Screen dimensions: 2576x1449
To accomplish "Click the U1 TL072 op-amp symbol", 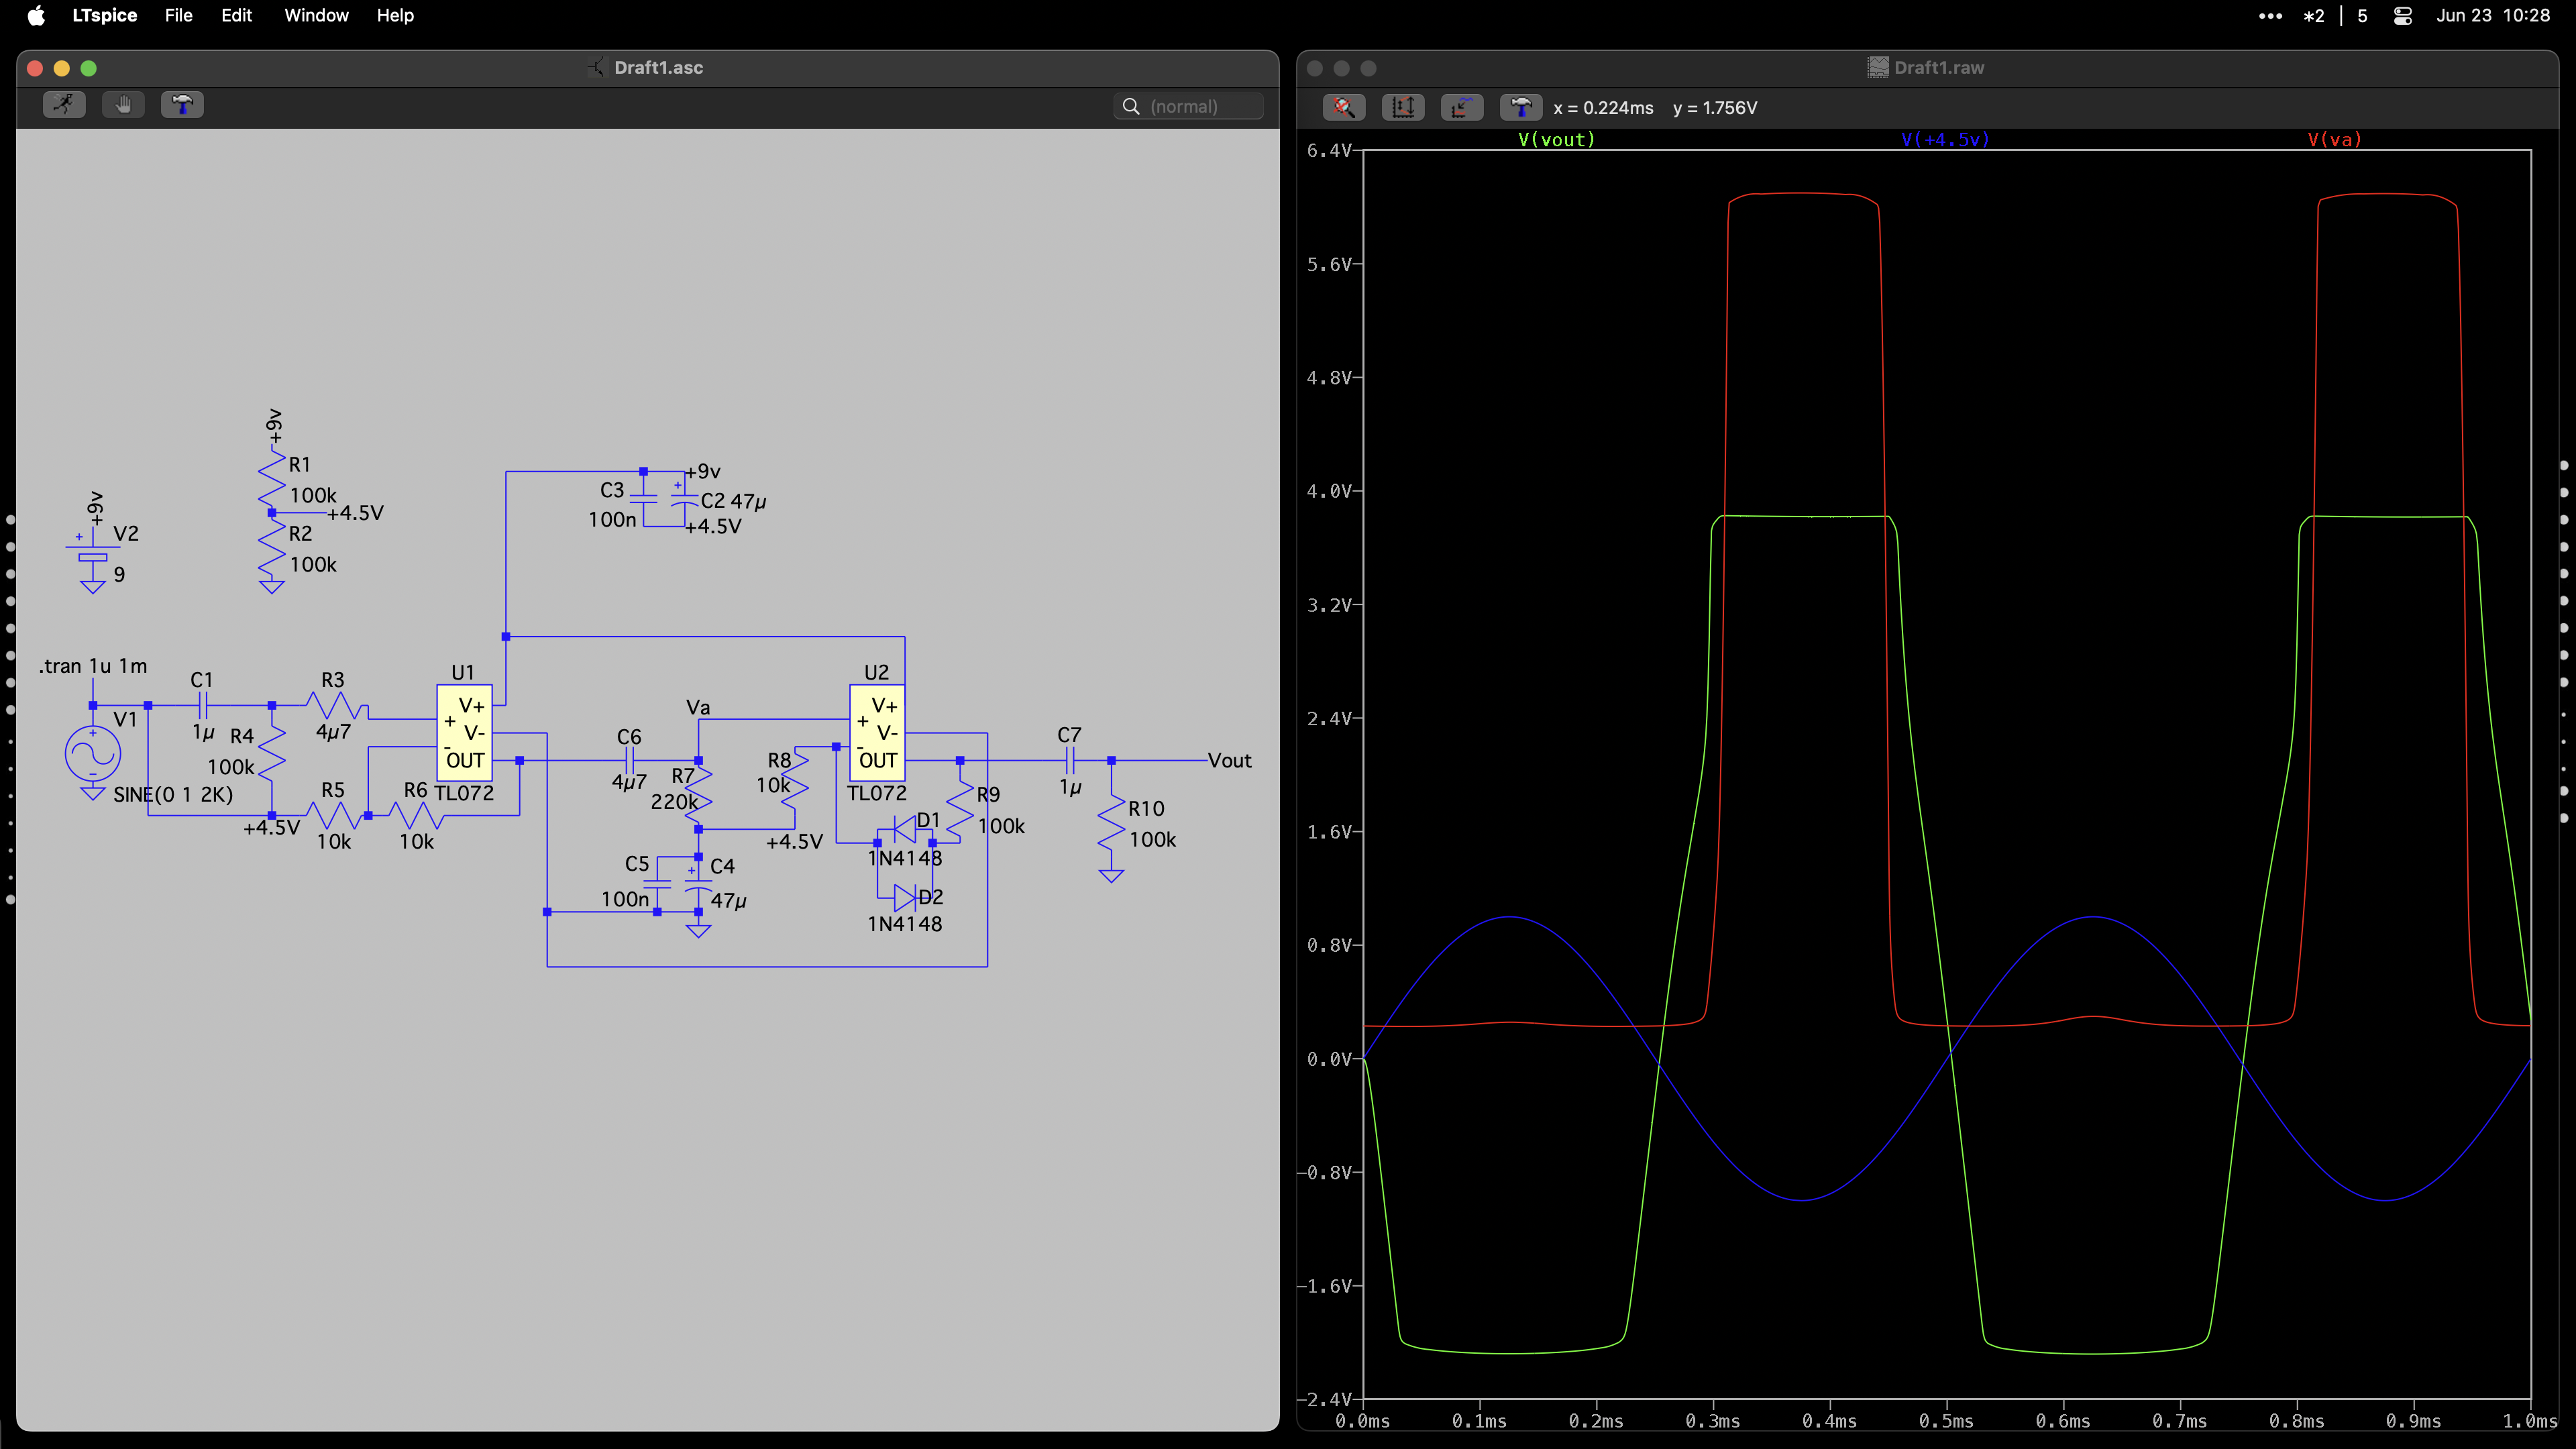I will click(x=464, y=733).
